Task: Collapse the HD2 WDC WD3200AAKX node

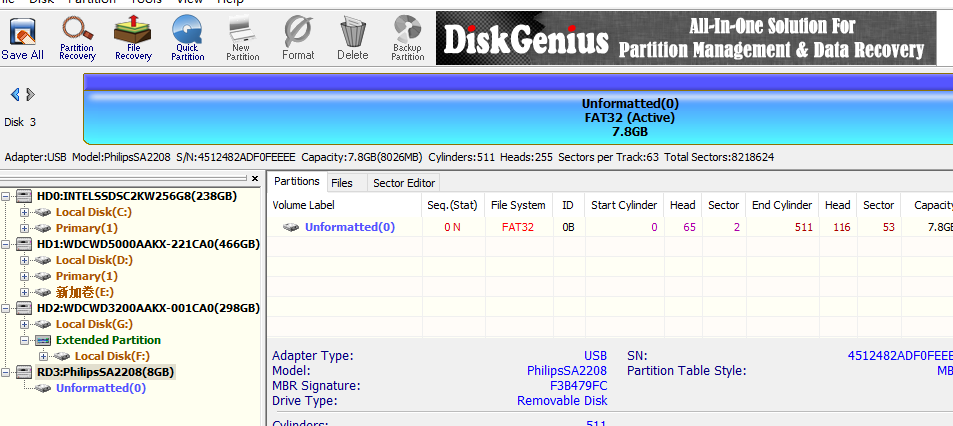Action: (6, 308)
